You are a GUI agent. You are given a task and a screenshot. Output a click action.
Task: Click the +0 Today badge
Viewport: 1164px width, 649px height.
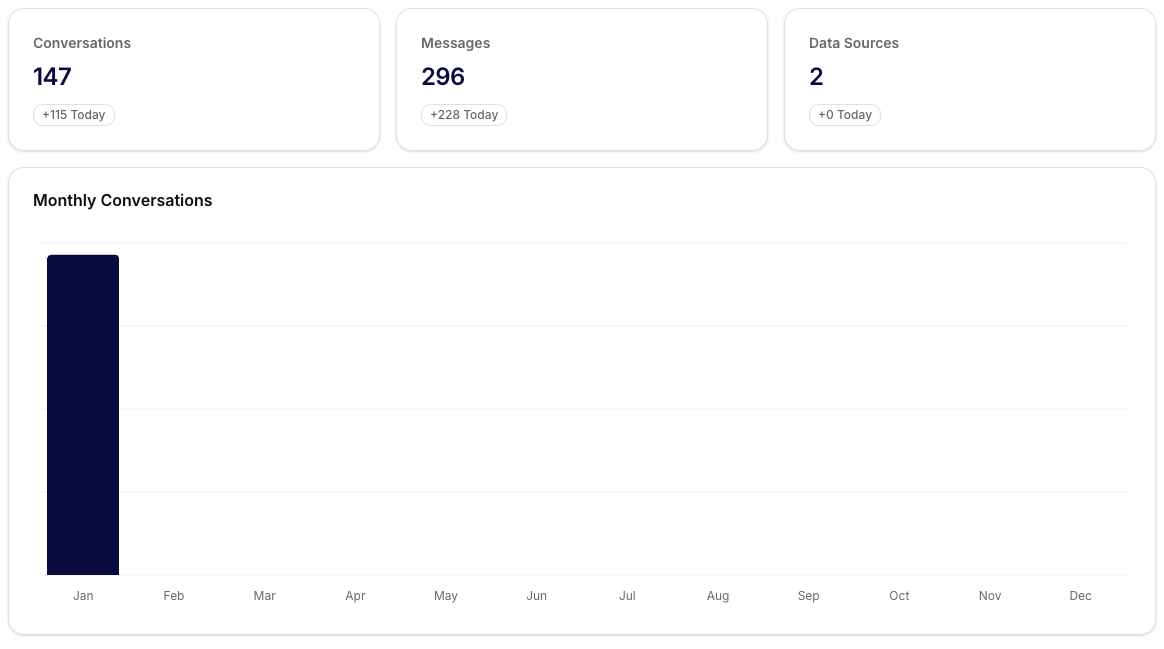(845, 115)
